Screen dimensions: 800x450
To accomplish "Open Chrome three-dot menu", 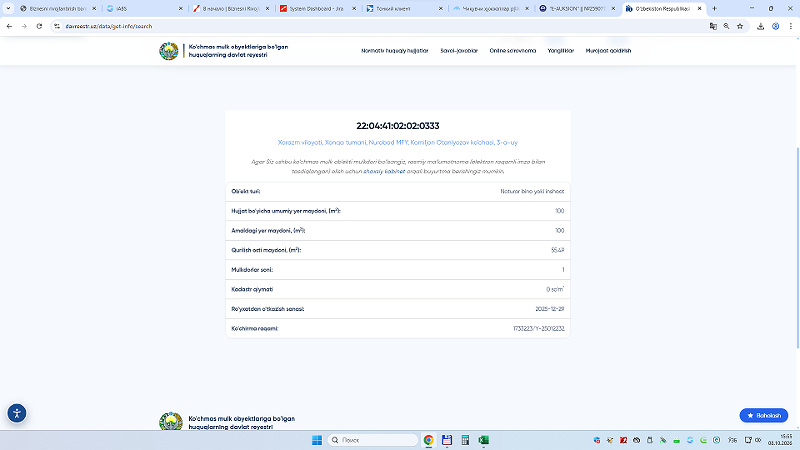I will tap(790, 26).
